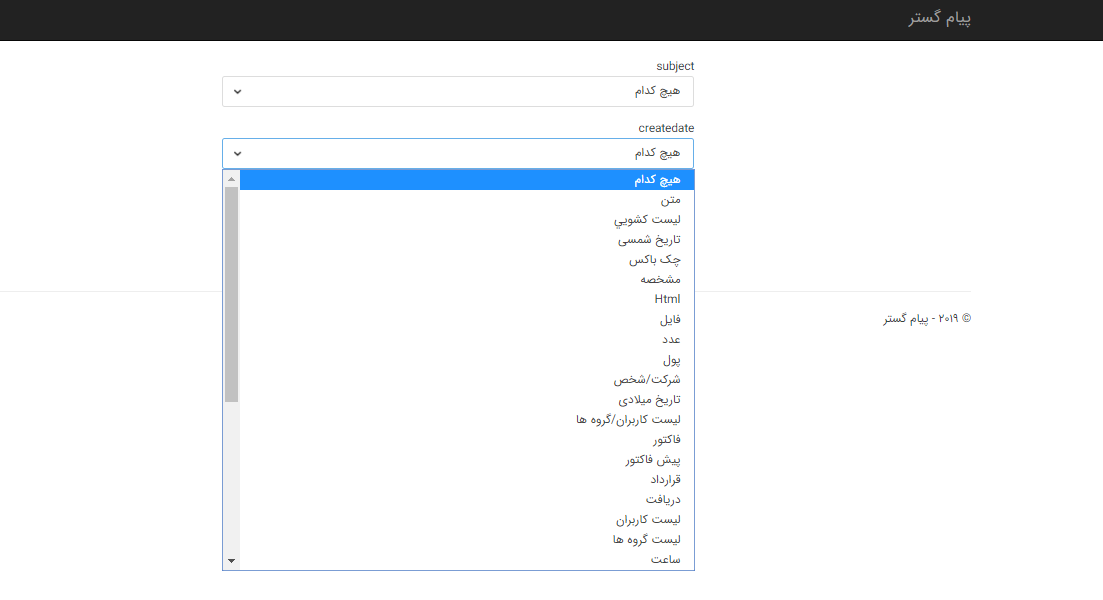Open the subject dropdown
Image resolution: width=1103 pixels, height=600 pixels.
pos(457,92)
